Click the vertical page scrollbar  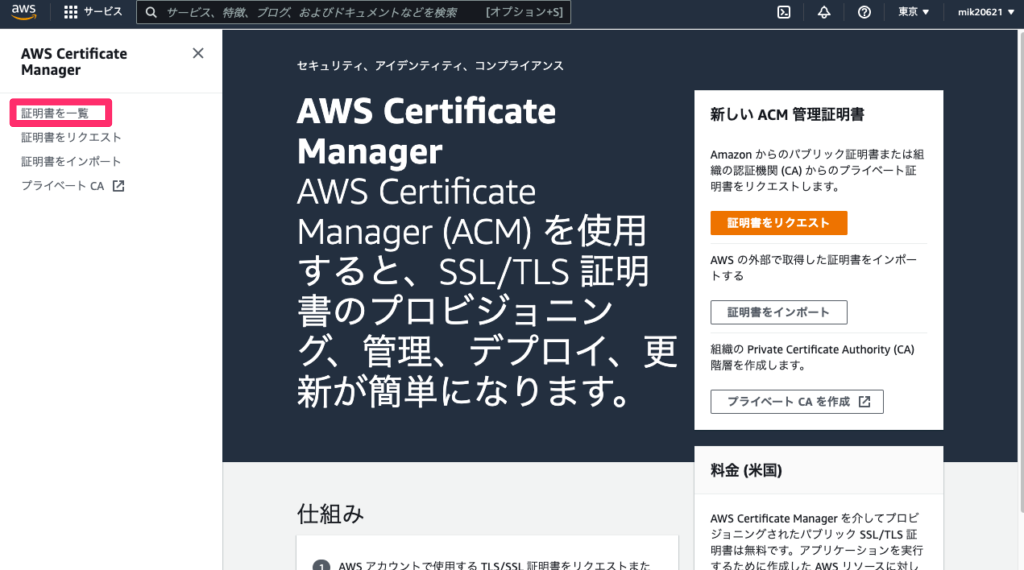click(x=1020, y=271)
